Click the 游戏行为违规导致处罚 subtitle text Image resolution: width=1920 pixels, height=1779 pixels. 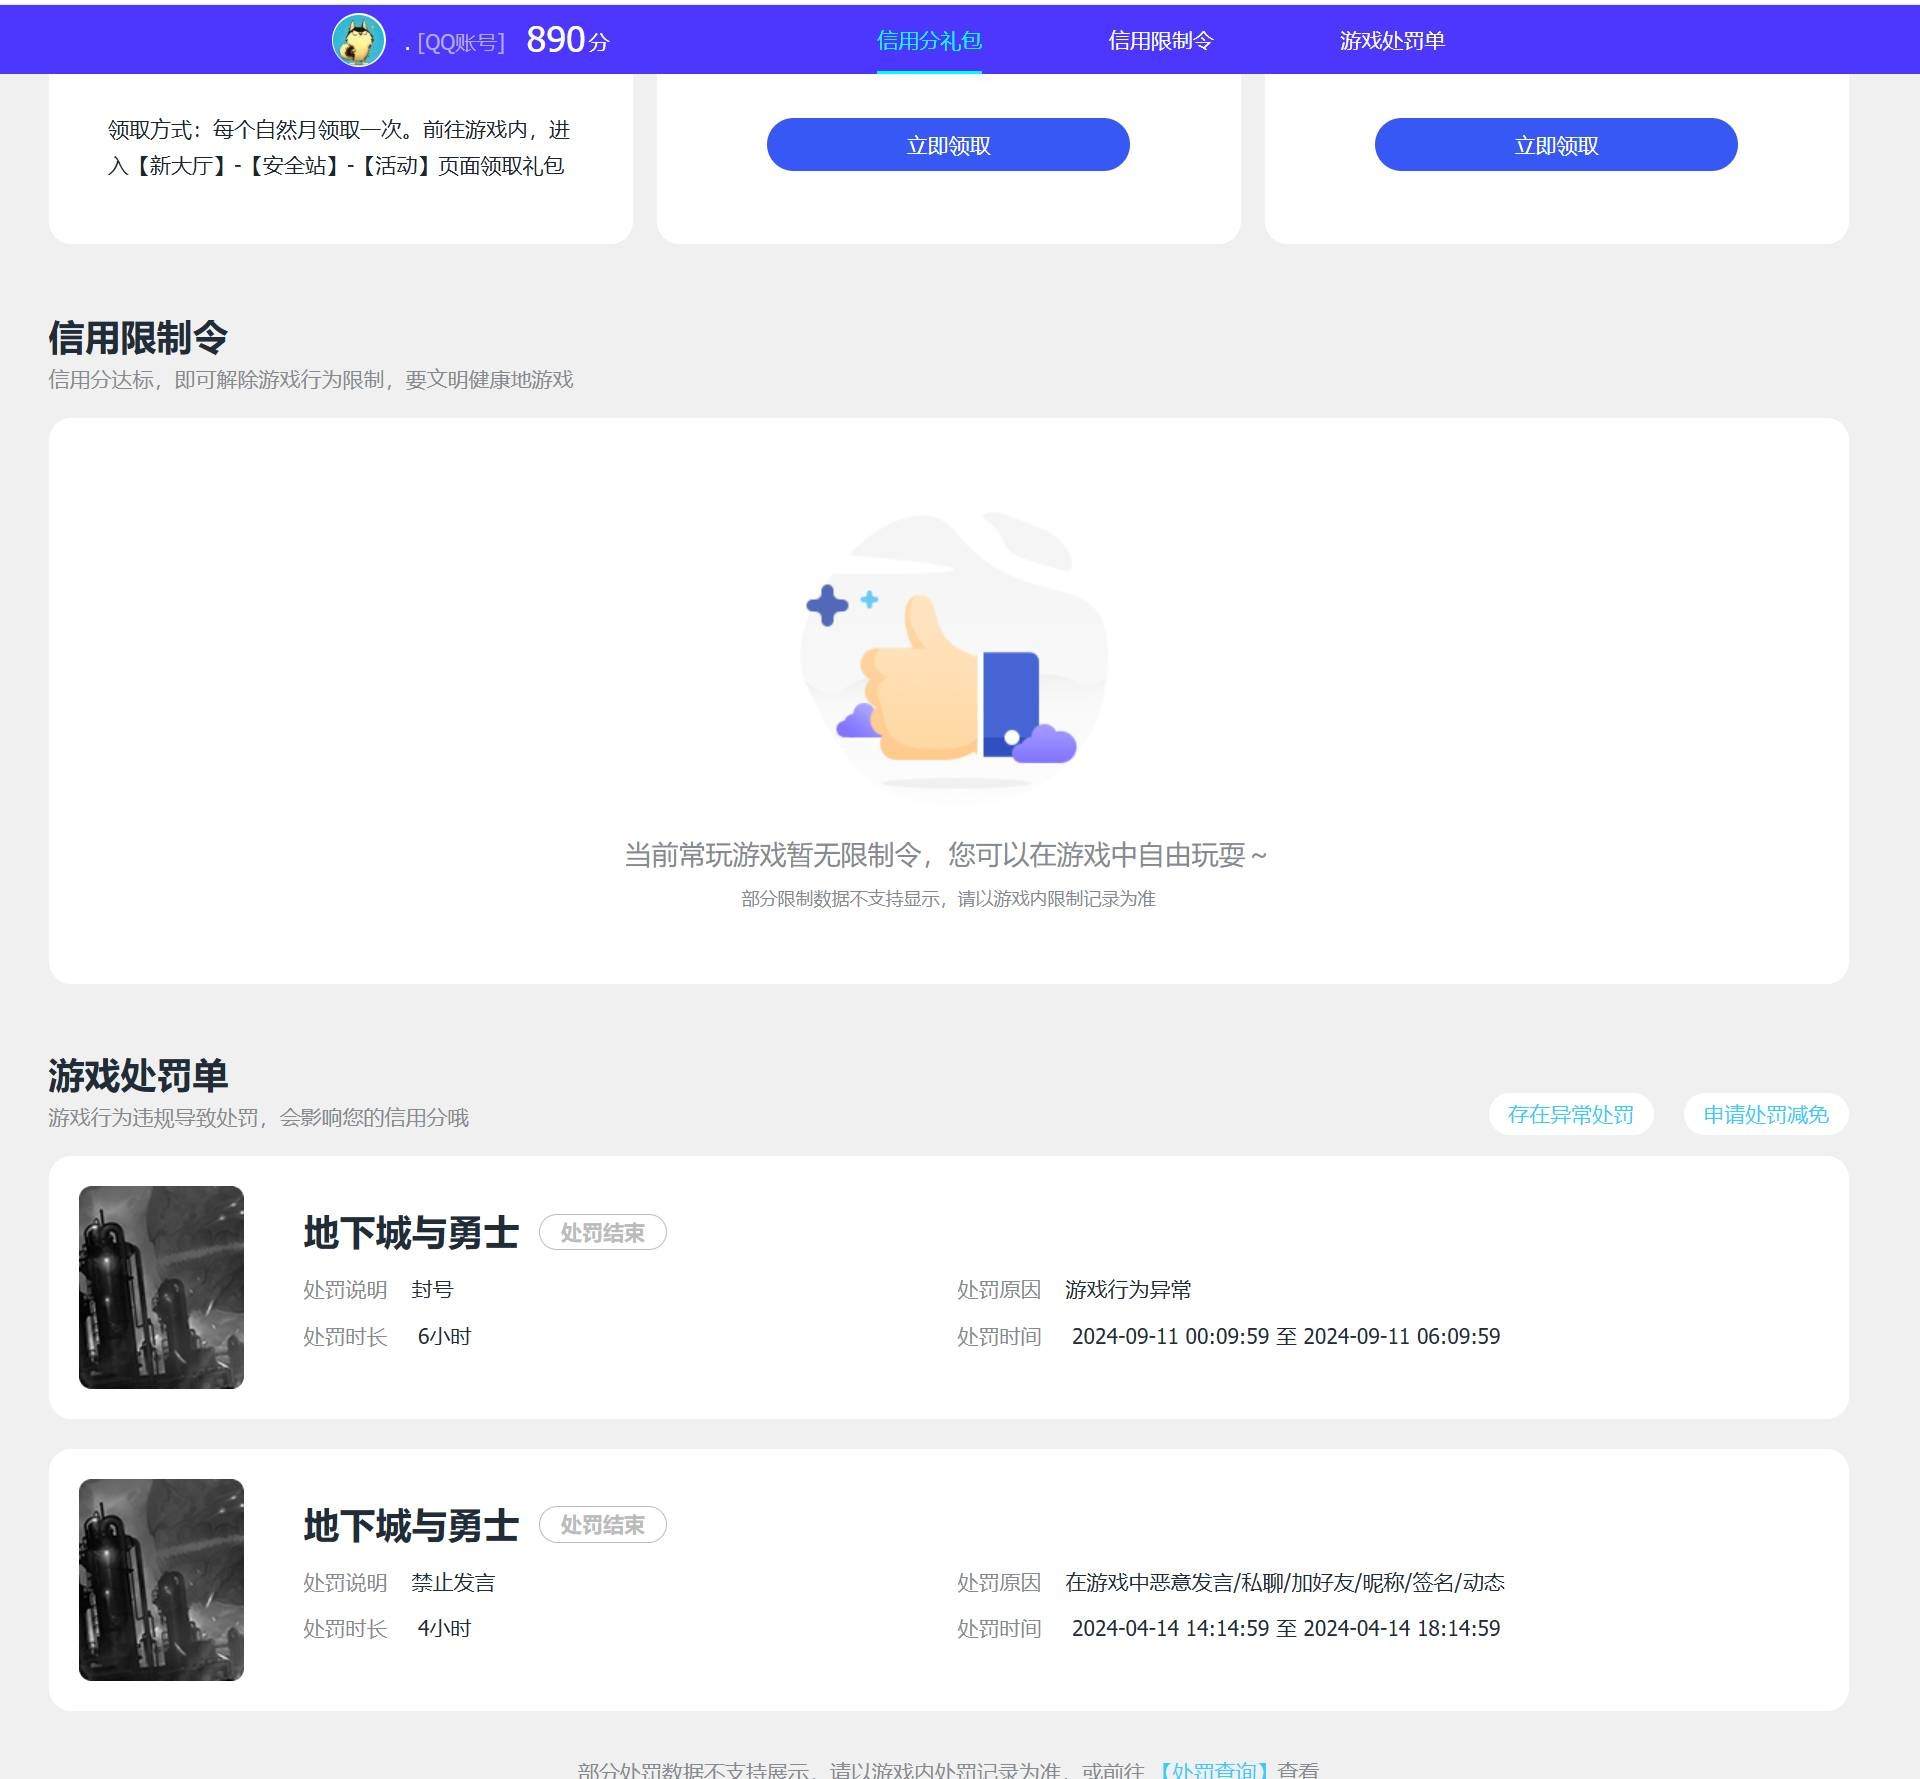click(258, 1118)
